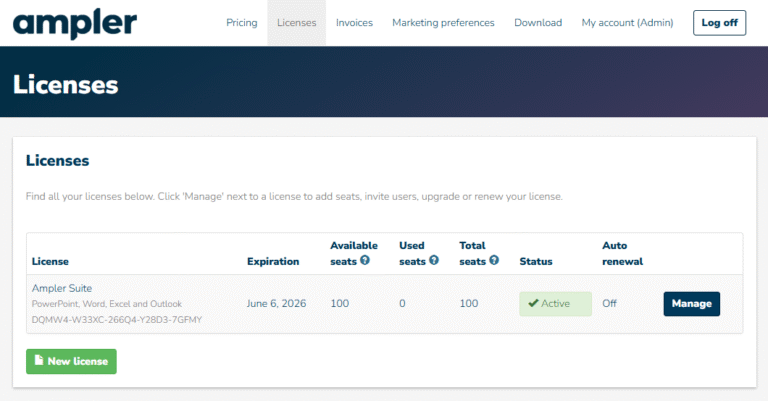
Task: Click the 'Find all your licenses below' description
Action: [294, 196]
